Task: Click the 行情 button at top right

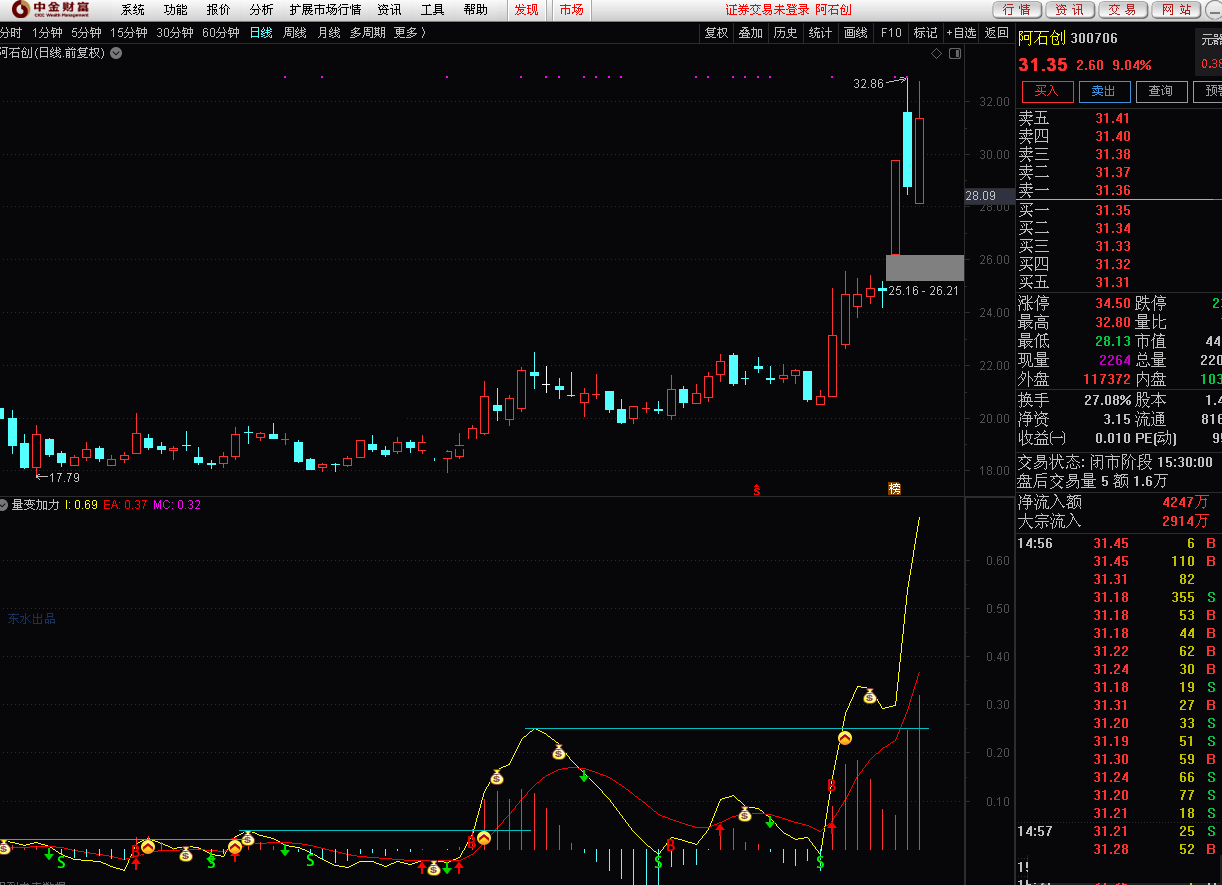Action: click(1016, 10)
